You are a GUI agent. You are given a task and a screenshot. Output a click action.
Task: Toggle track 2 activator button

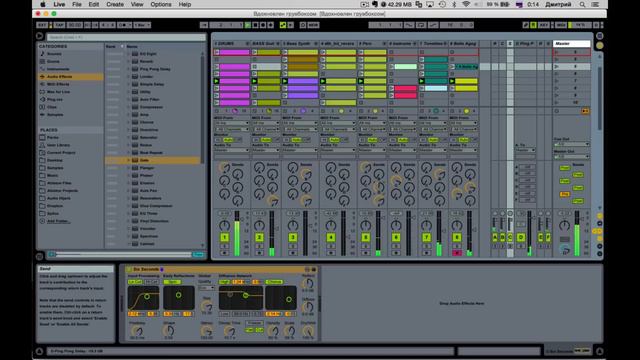[259, 237]
